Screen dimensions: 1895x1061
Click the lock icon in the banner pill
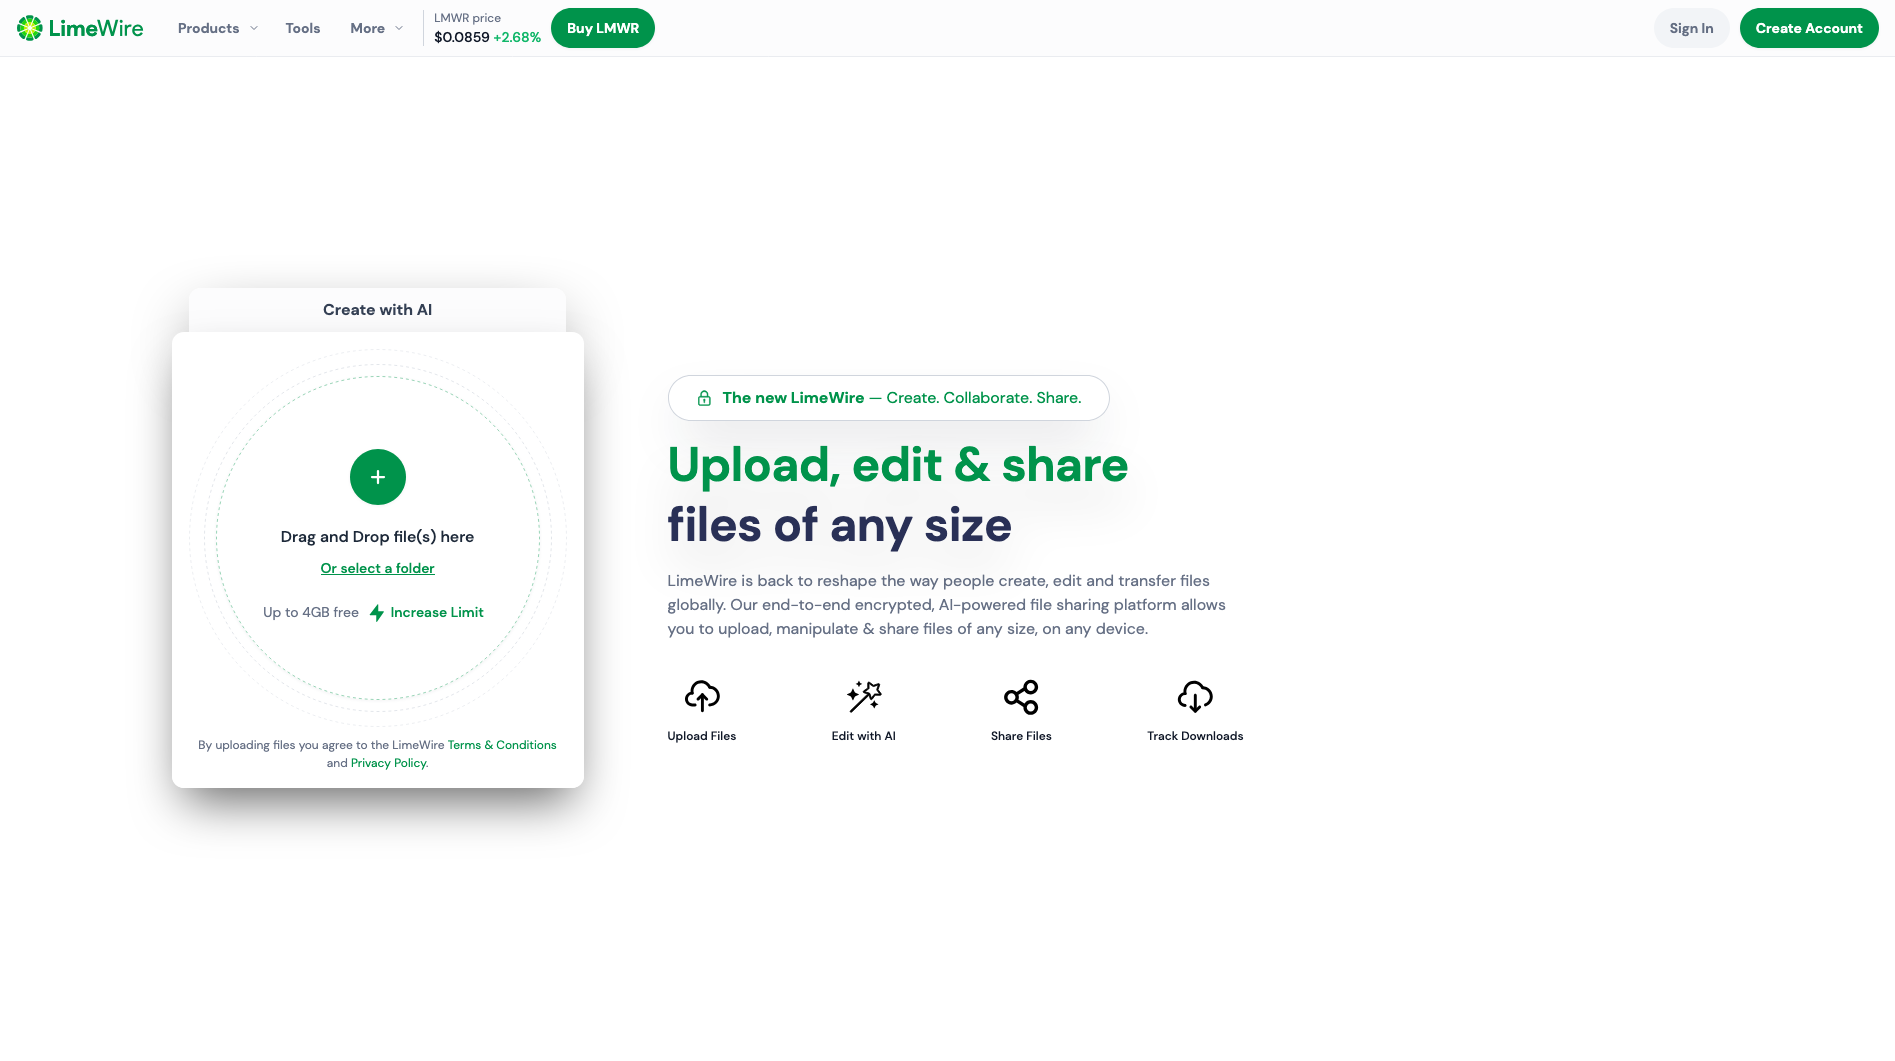(x=704, y=398)
